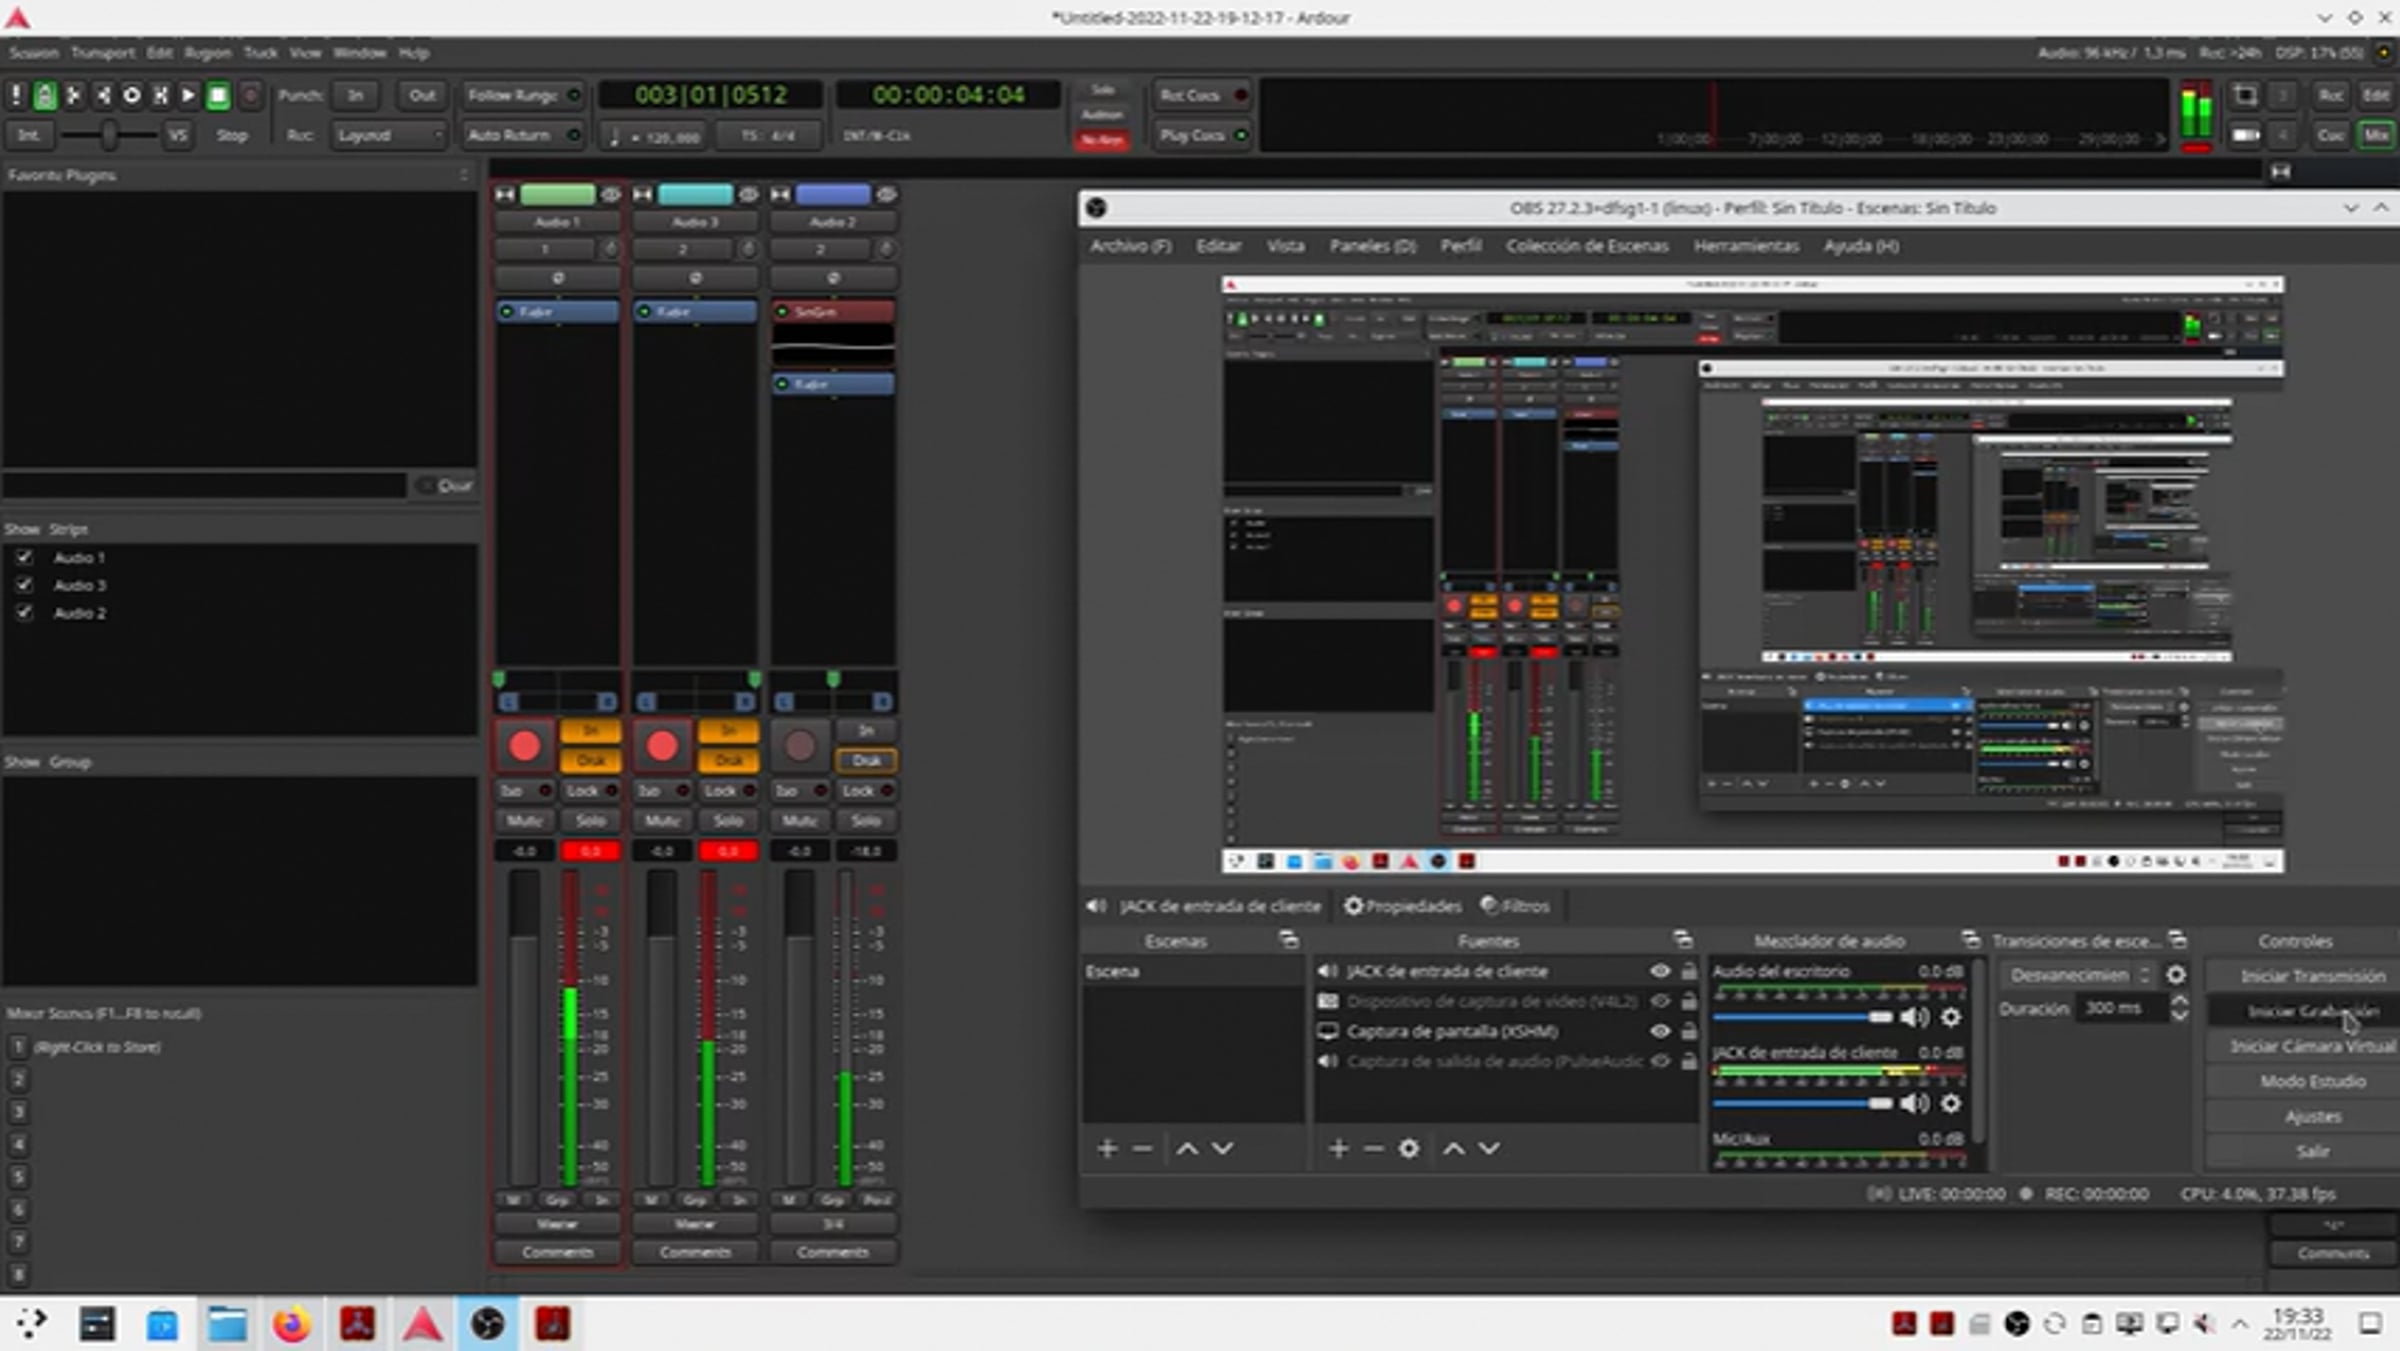Click the Duración 300 ms field
2400x1351 pixels.
2122,1008
